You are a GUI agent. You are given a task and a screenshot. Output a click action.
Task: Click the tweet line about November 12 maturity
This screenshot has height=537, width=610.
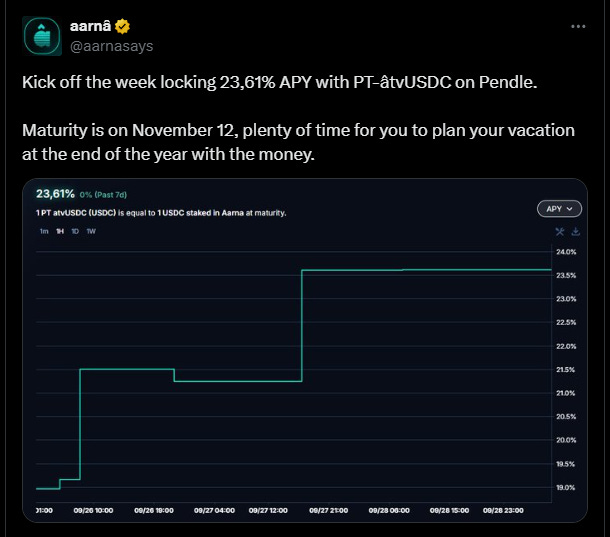[298, 142]
